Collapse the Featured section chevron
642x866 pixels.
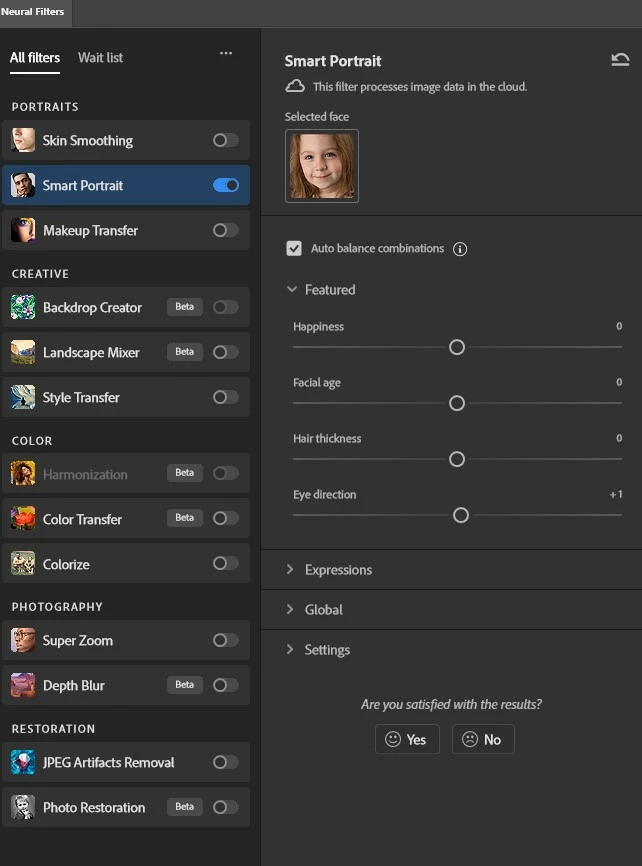[292, 289]
